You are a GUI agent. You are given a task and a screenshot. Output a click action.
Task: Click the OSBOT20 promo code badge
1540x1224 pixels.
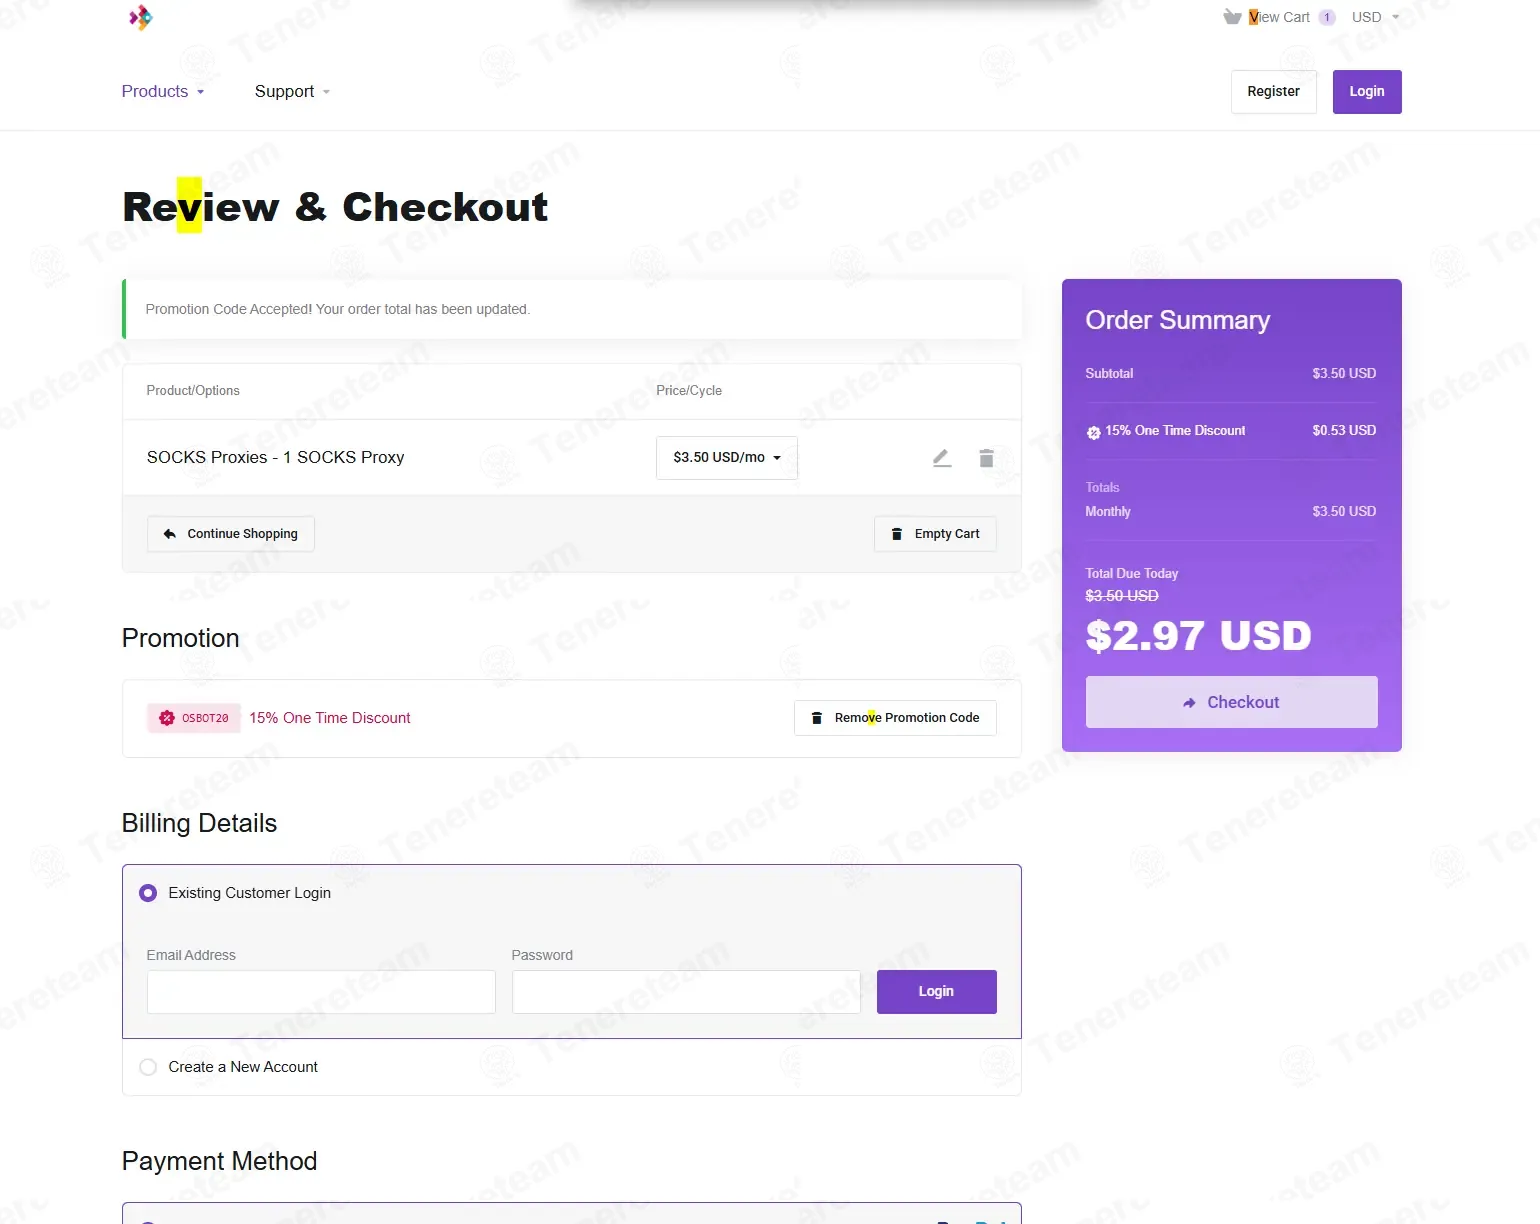194,718
